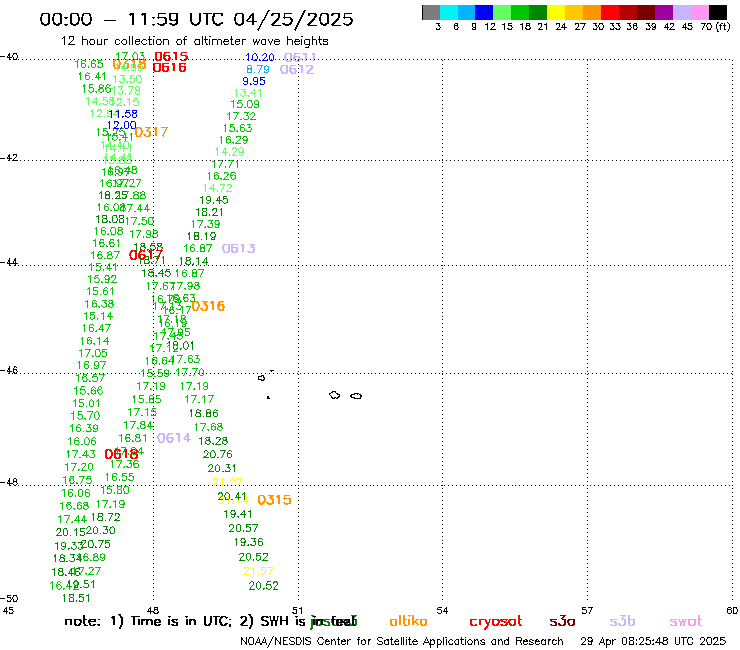Select the bright red color scale swatch
Image resolution: width=740 pixels, height=650 pixels.
pyautogui.click(x=610, y=12)
